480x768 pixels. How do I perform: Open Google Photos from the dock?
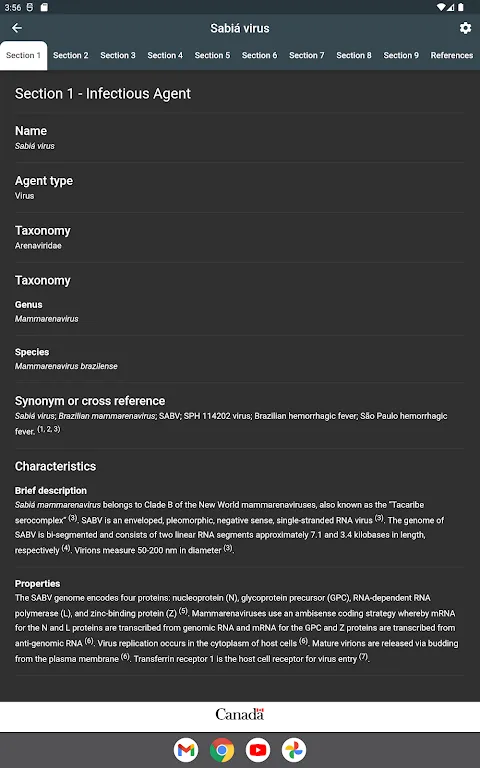tap(294, 750)
